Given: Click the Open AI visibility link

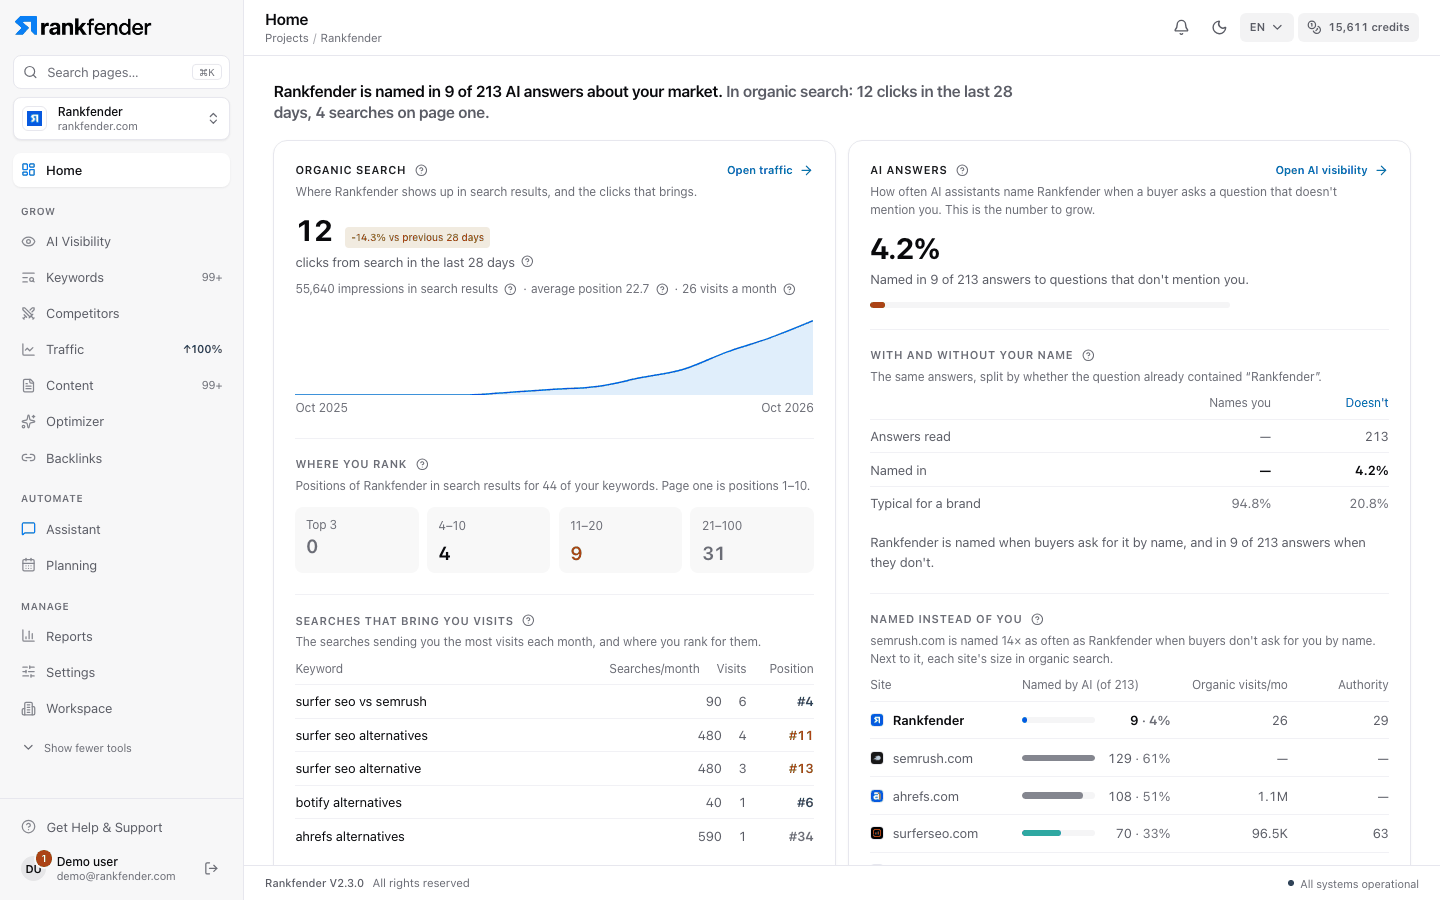Looking at the screenshot, I should [x=1331, y=170].
